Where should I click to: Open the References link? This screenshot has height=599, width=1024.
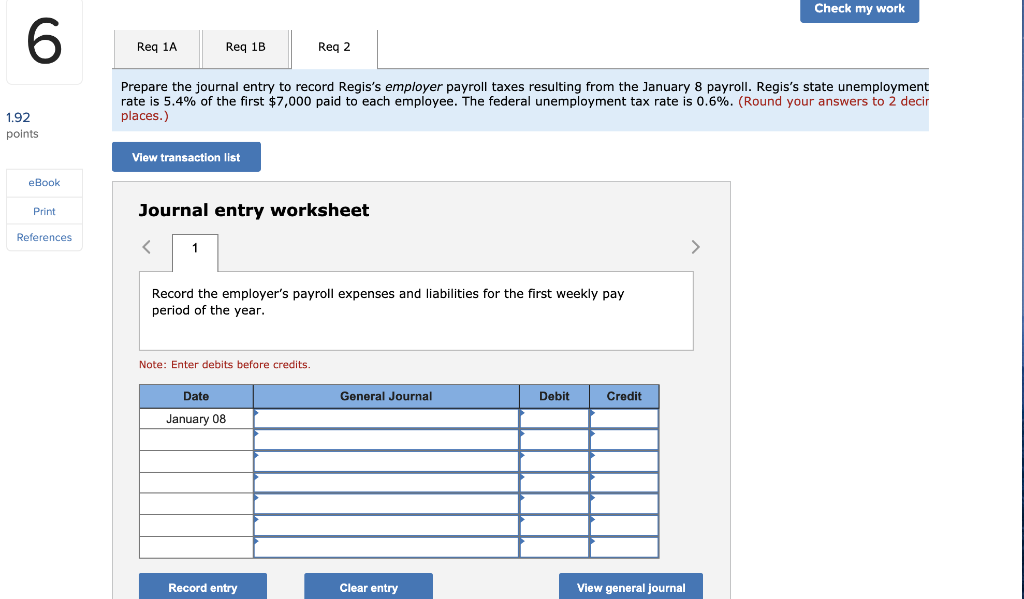[43, 237]
